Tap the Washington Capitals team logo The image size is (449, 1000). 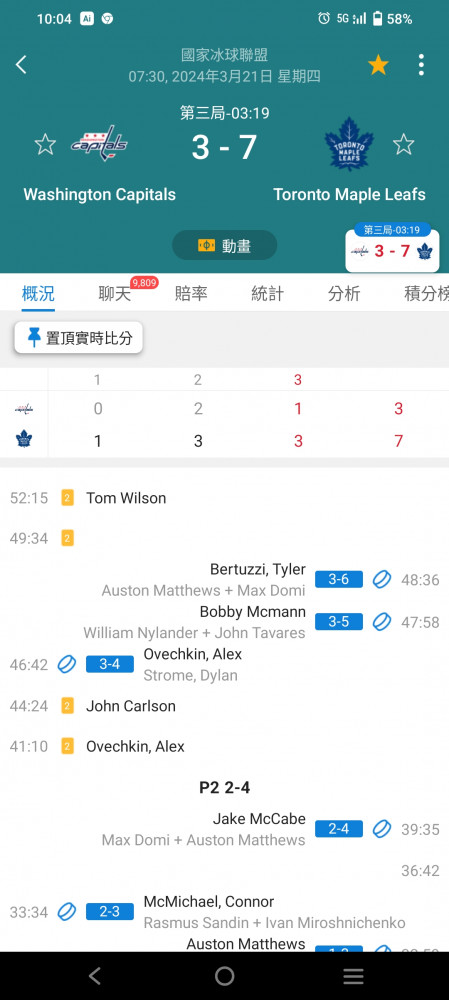[x=99, y=142]
